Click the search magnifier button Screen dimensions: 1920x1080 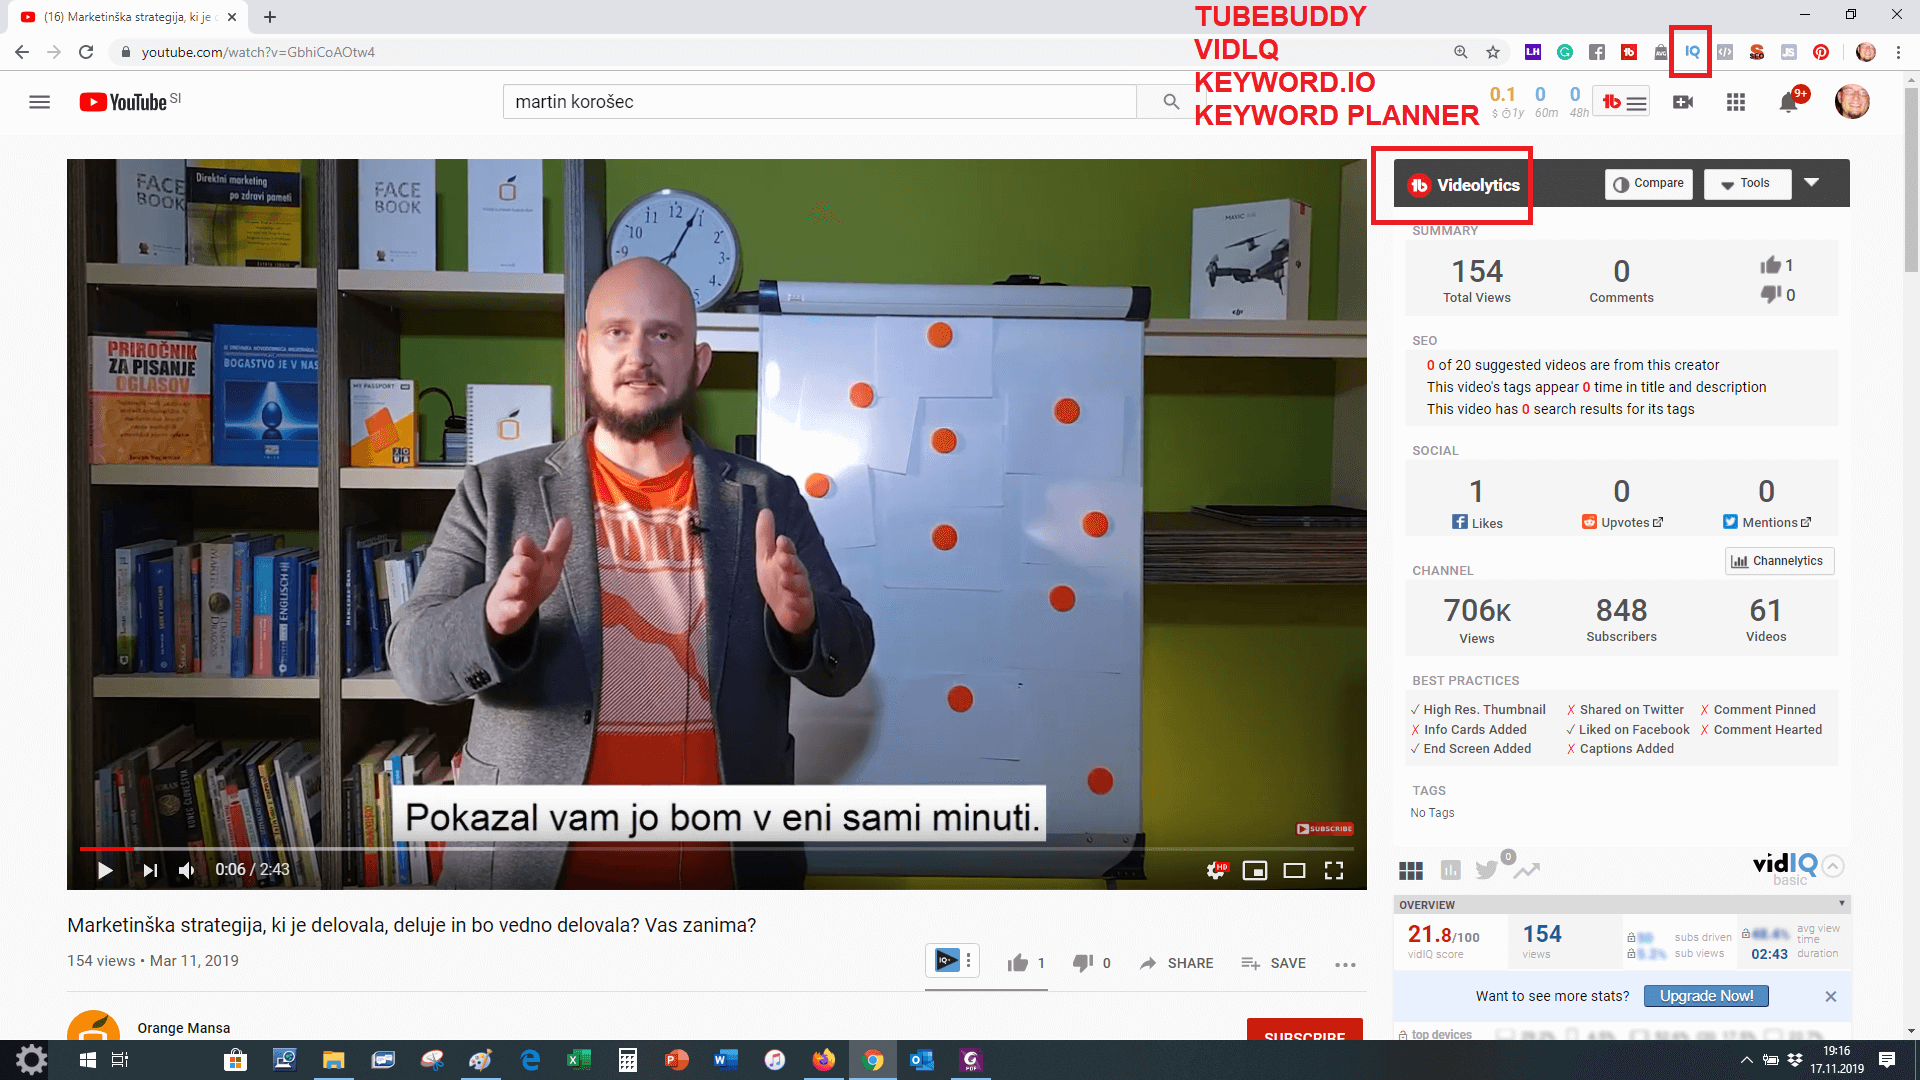click(1171, 102)
